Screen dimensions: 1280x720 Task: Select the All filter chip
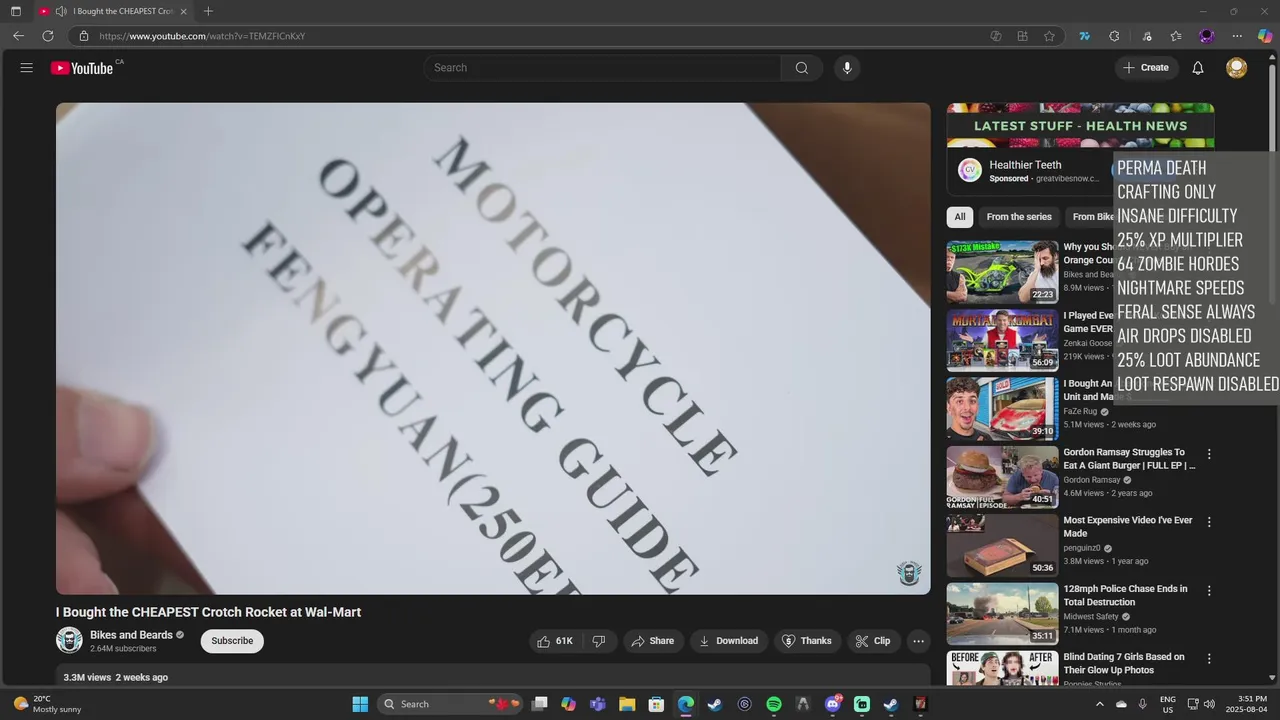point(960,217)
